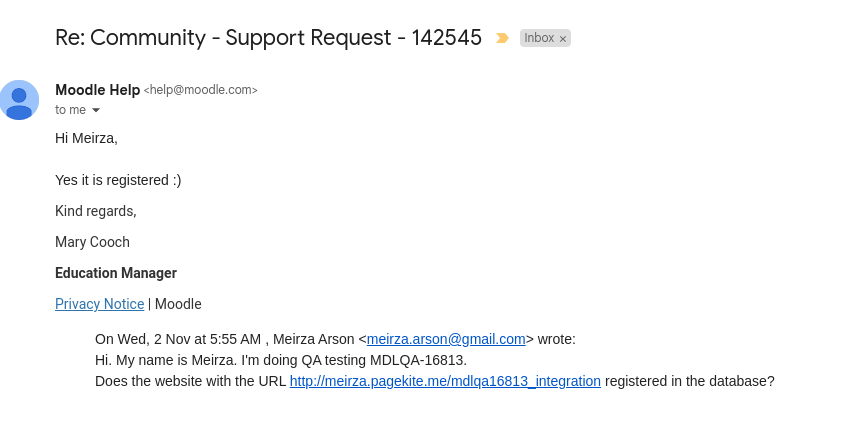Open the sender's profile avatar
Viewport: 857px width, 437px height.
click(x=19, y=100)
